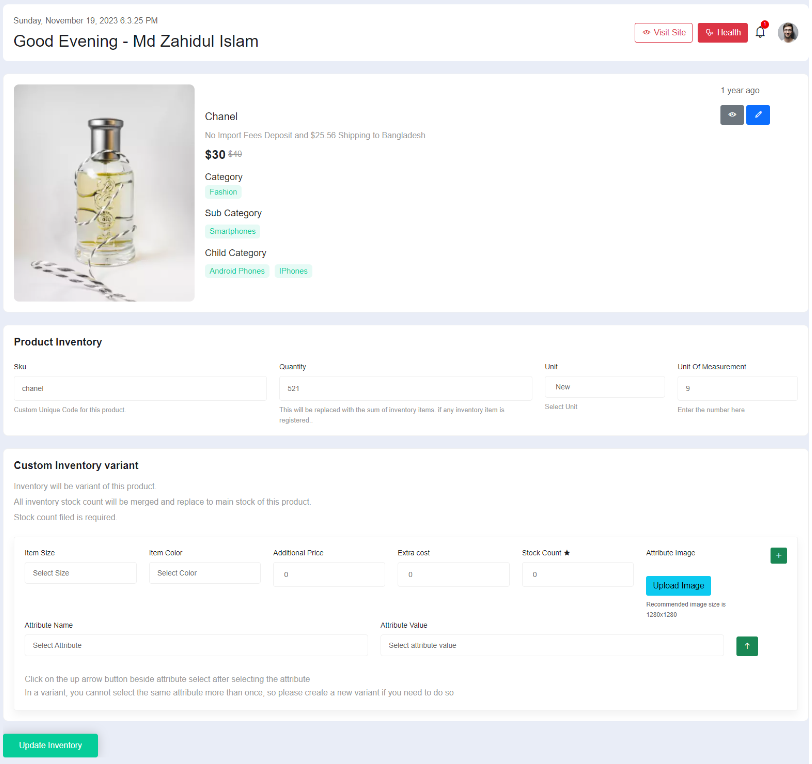Image resolution: width=812 pixels, height=764 pixels.
Task: Add attribute with the green up arrow button
Action: click(747, 646)
